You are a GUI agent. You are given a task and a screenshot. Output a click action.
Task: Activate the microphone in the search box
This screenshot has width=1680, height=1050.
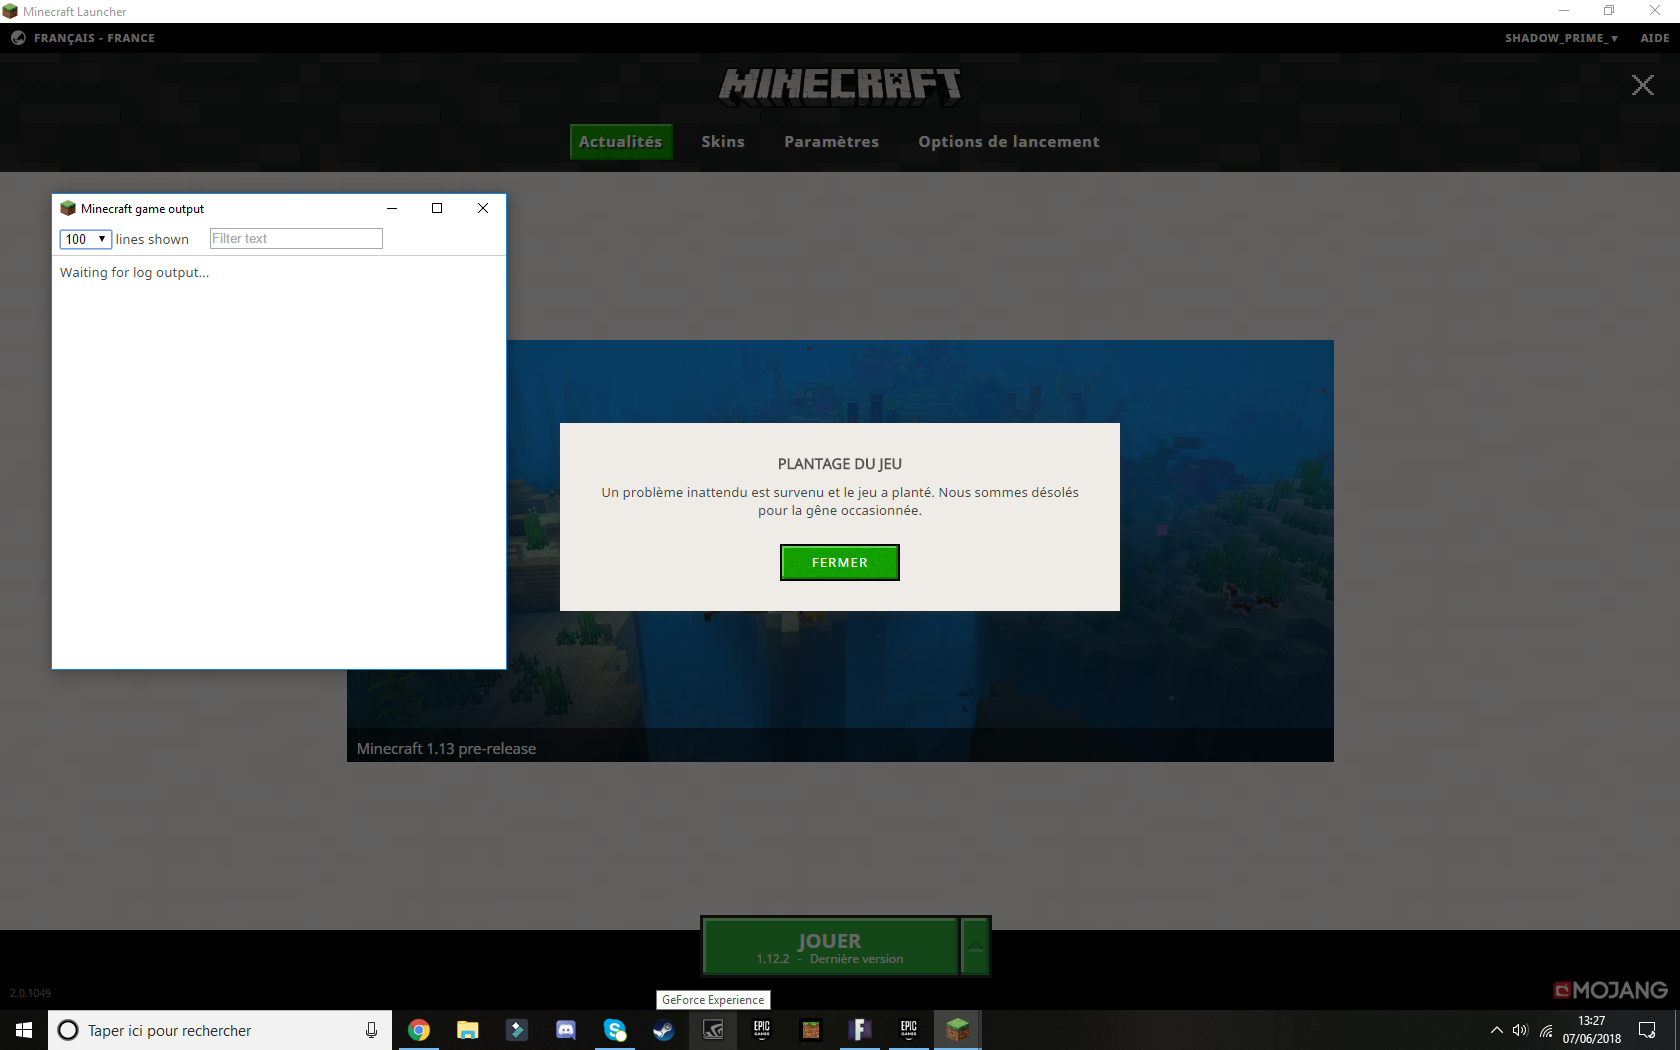click(371, 1030)
